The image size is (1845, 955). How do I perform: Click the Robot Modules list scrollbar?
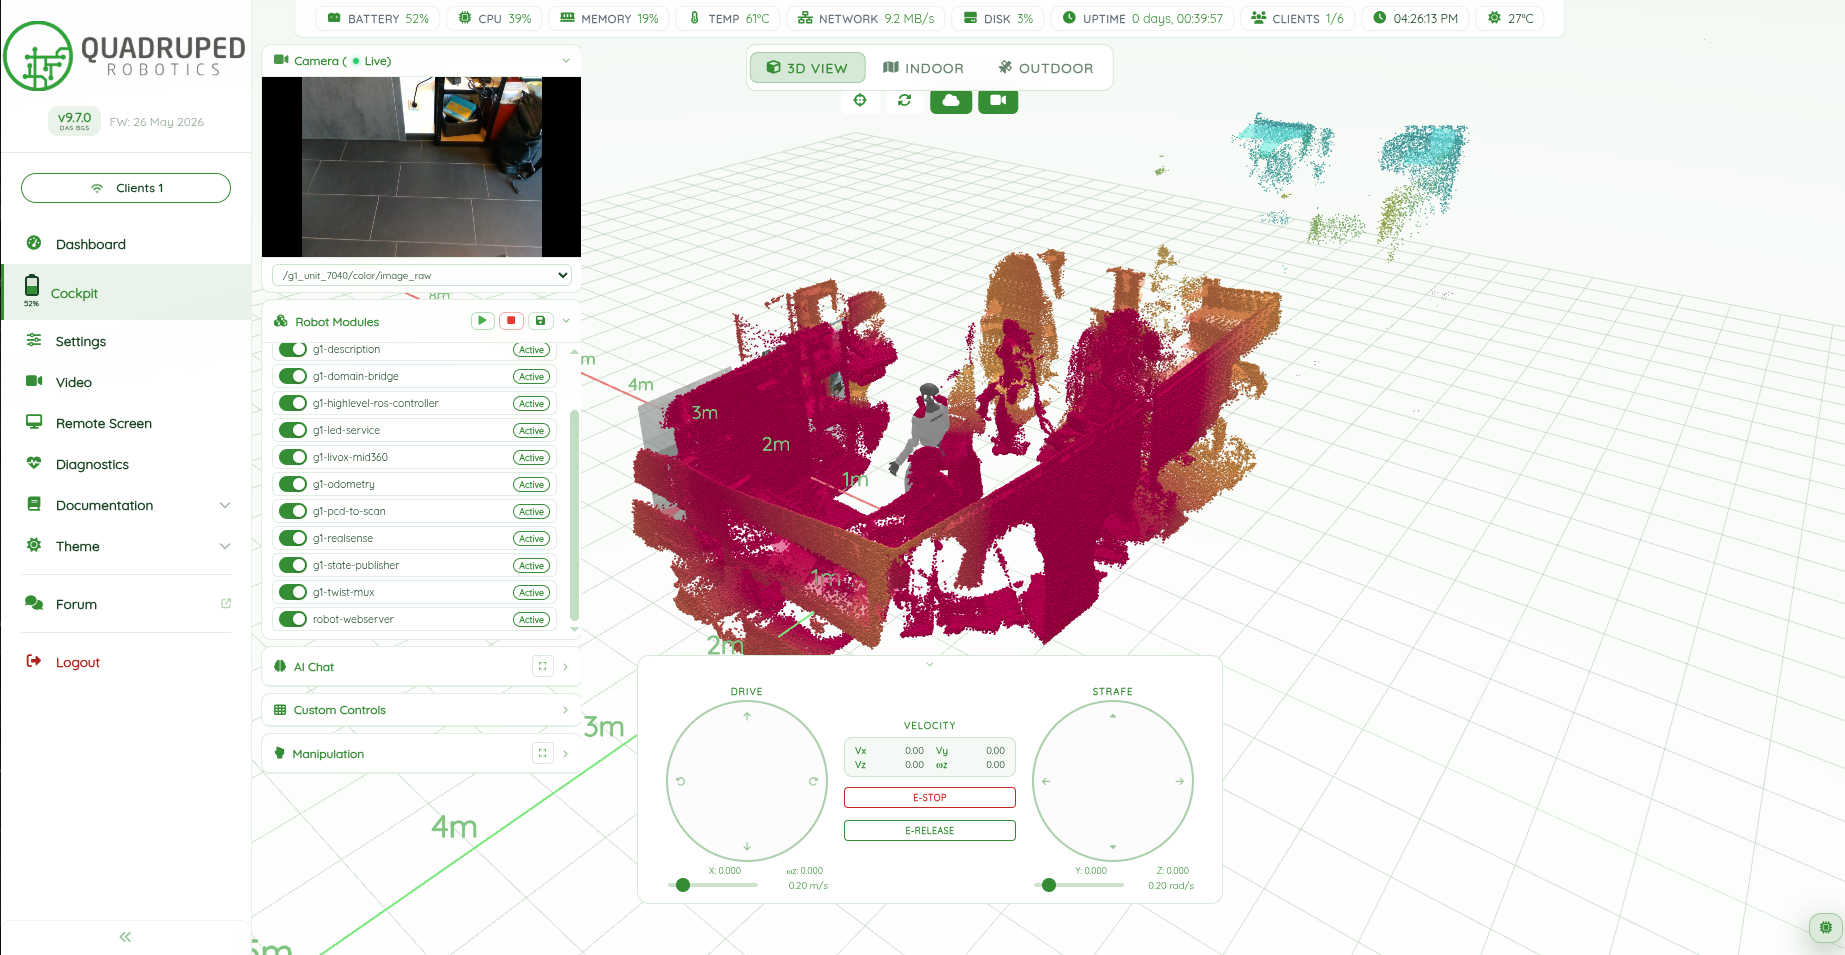(574, 515)
